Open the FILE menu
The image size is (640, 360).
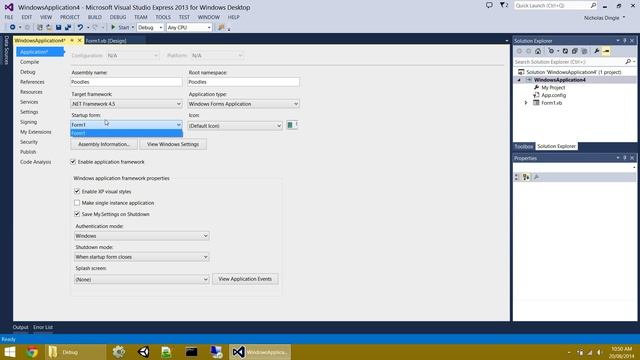(9, 17)
